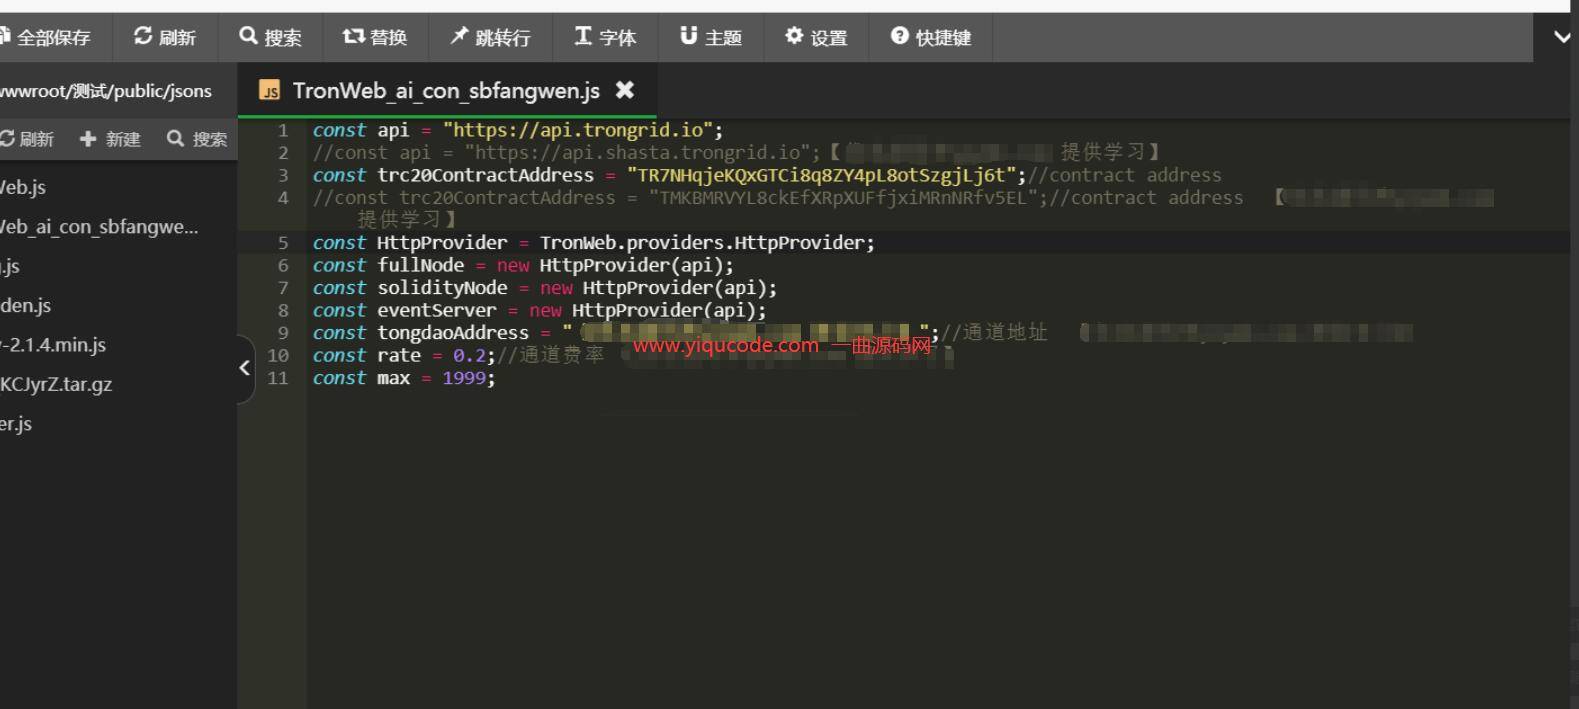Refresh the file list in sidebar
This screenshot has height=709, width=1579.
(x=27, y=139)
